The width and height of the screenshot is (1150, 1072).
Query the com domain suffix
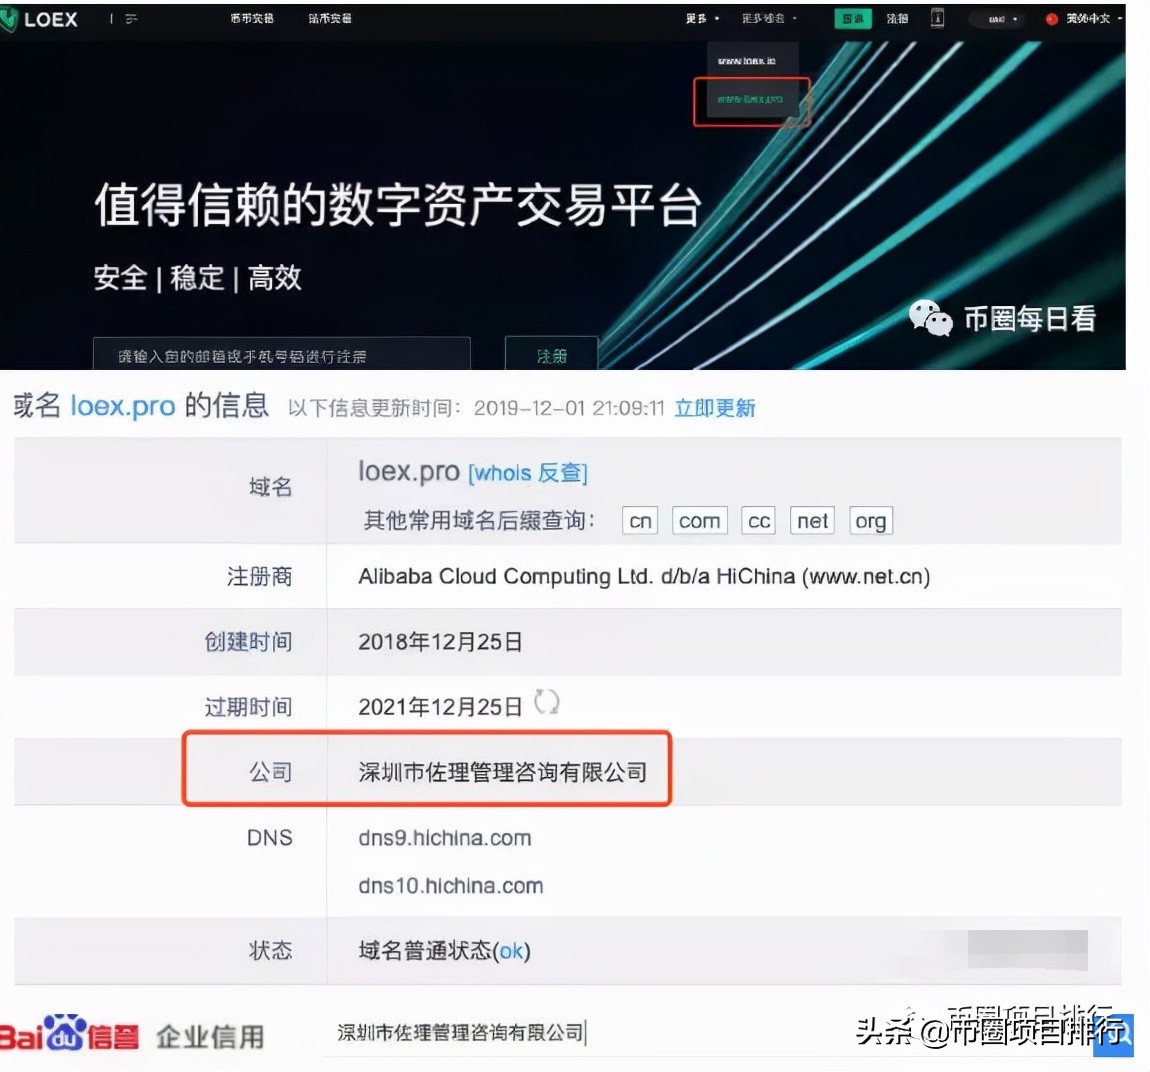click(700, 521)
